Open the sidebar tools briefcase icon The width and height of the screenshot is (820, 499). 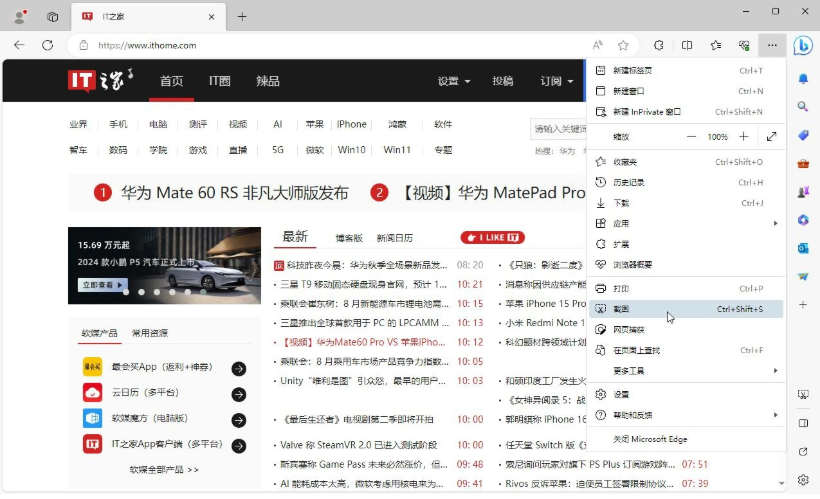803,164
